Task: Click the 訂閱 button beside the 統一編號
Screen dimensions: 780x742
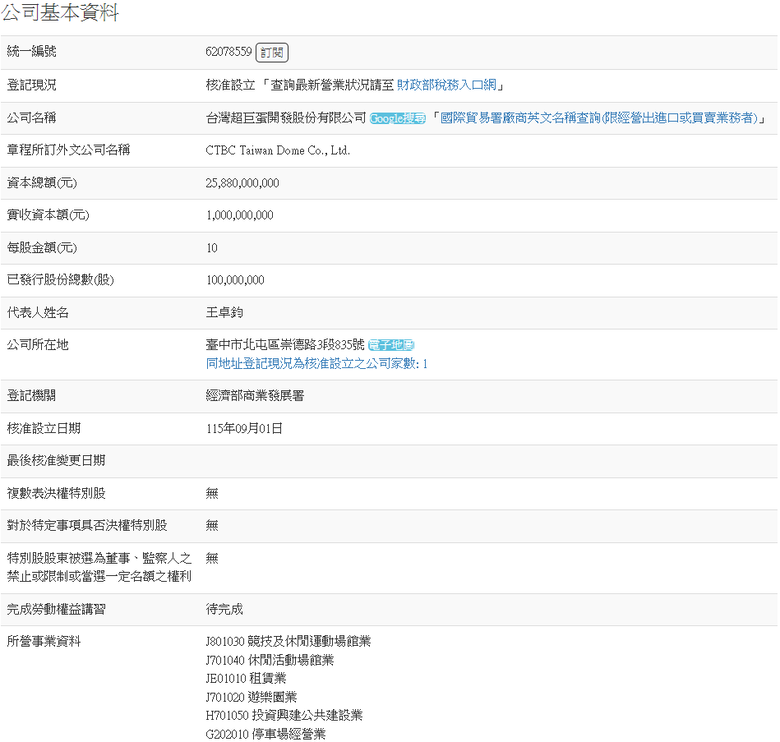Action: tap(272, 52)
